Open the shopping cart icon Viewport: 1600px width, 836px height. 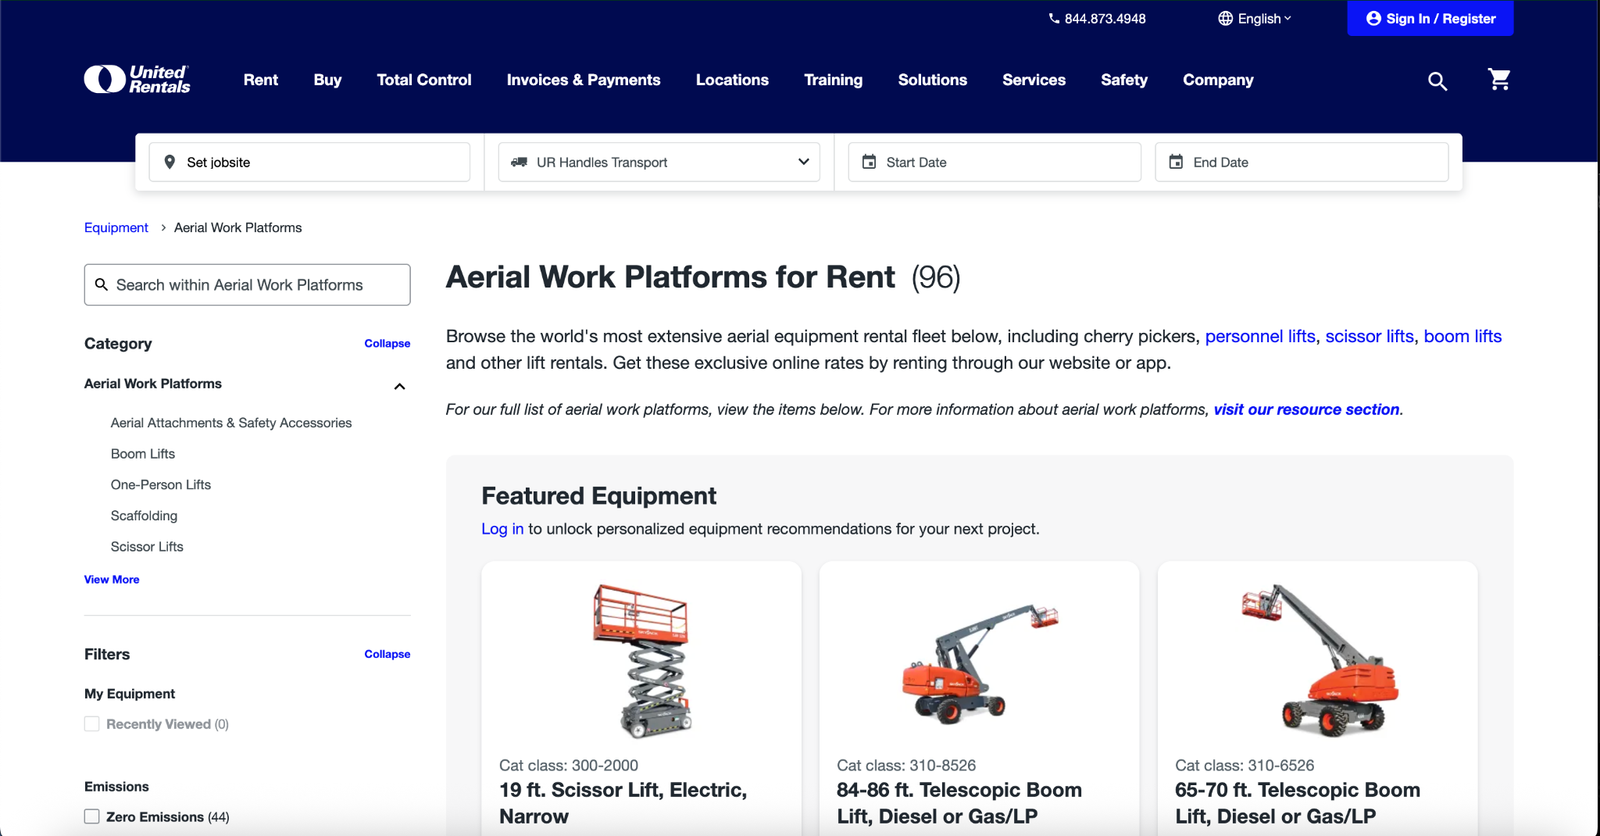click(1498, 80)
